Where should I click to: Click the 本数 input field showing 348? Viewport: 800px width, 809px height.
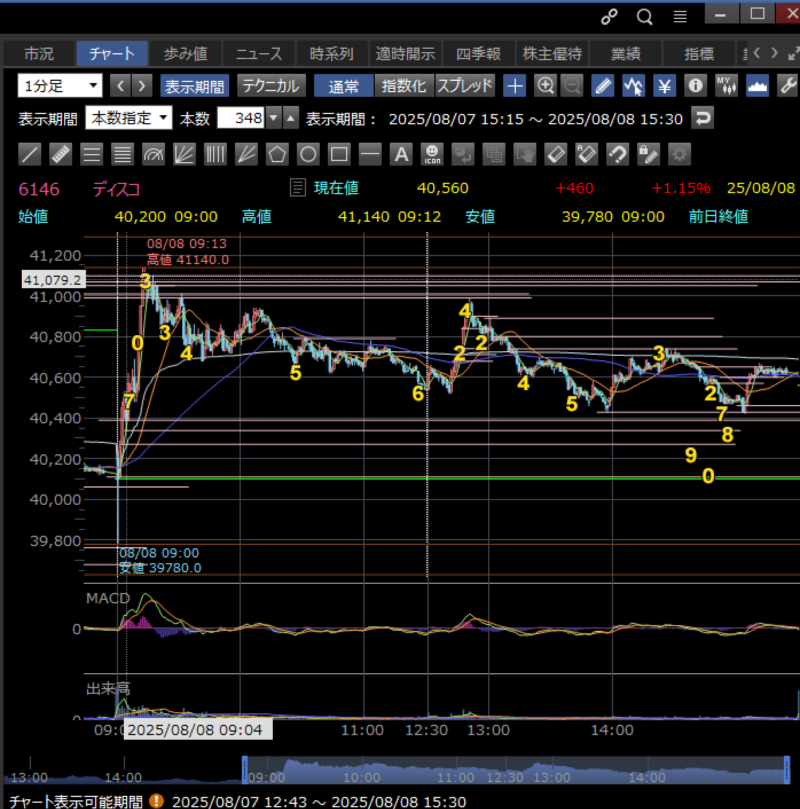[x=241, y=118]
